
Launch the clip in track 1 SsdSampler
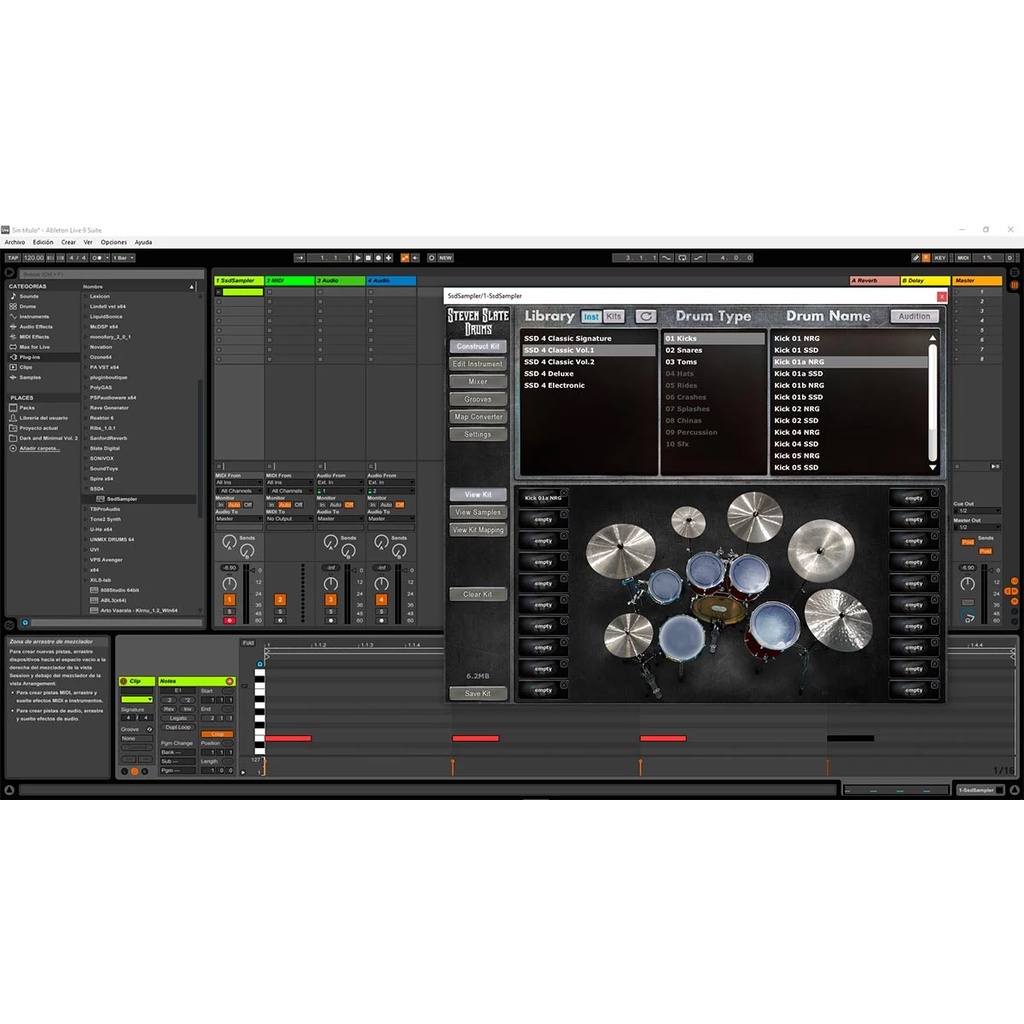pos(219,292)
